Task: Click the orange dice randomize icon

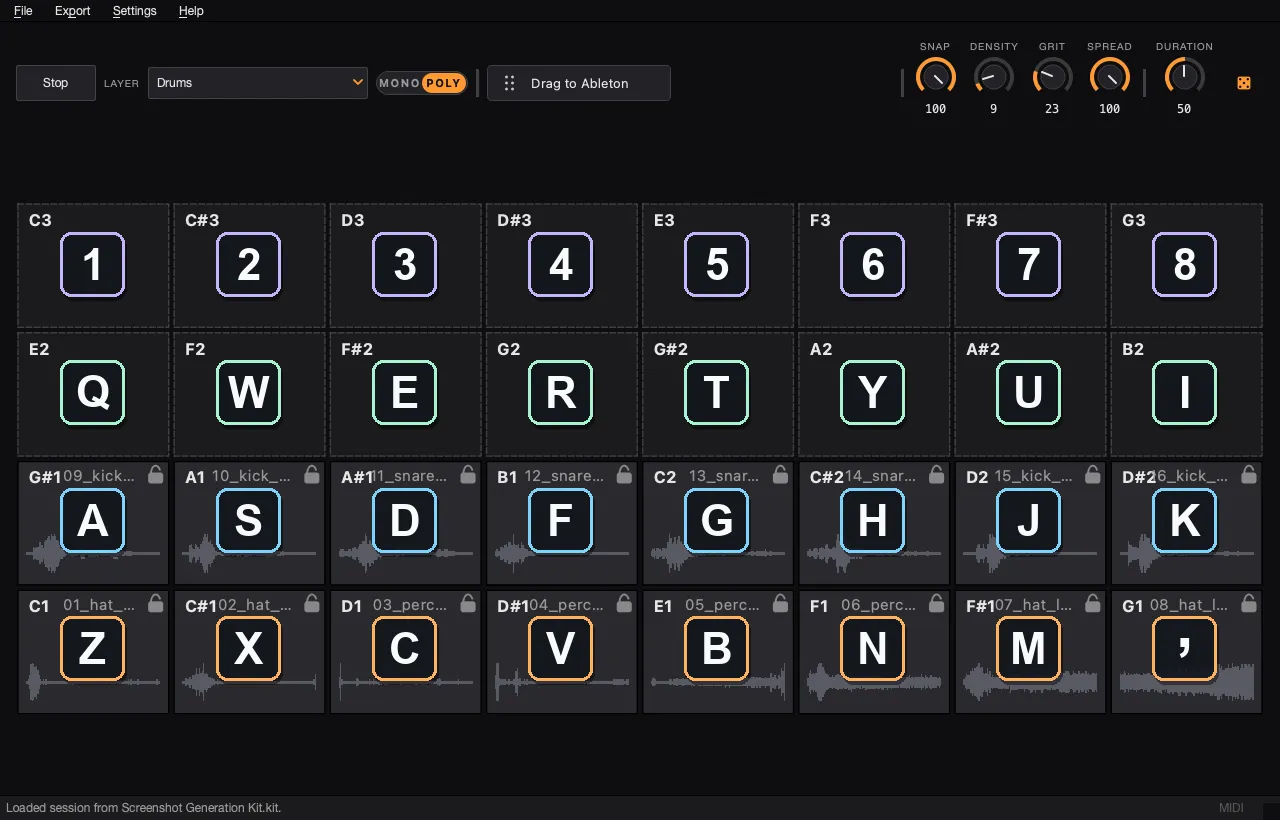Action: point(1244,83)
